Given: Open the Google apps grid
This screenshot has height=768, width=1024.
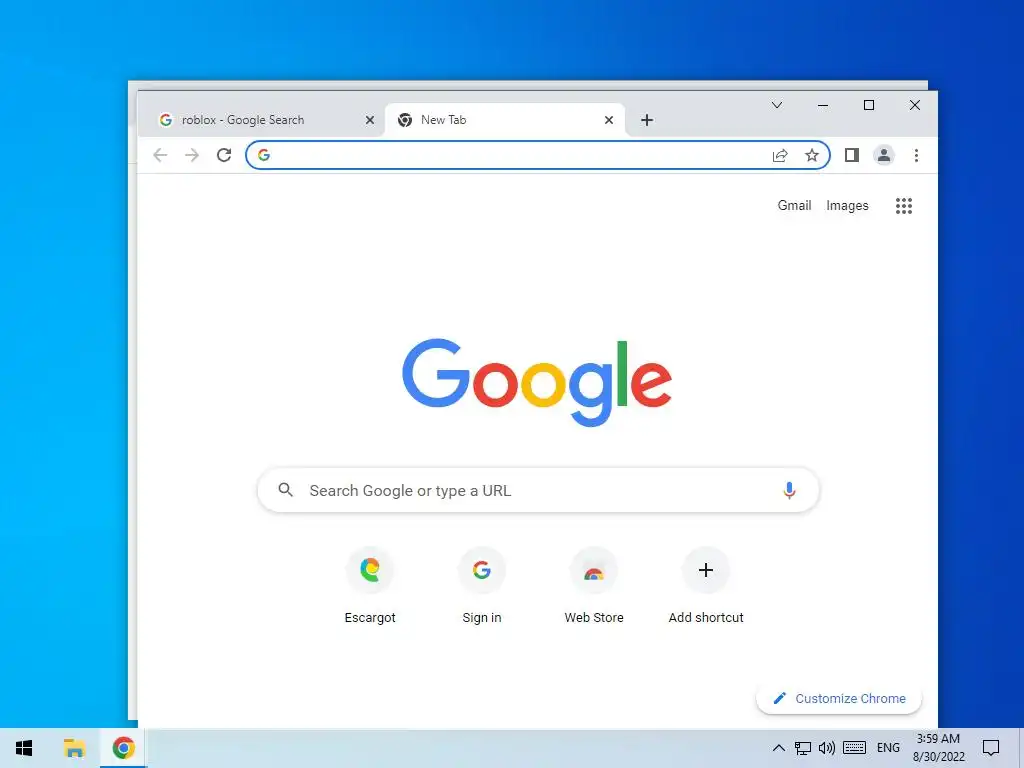Looking at the screenshot, I should tap(904, 206).
